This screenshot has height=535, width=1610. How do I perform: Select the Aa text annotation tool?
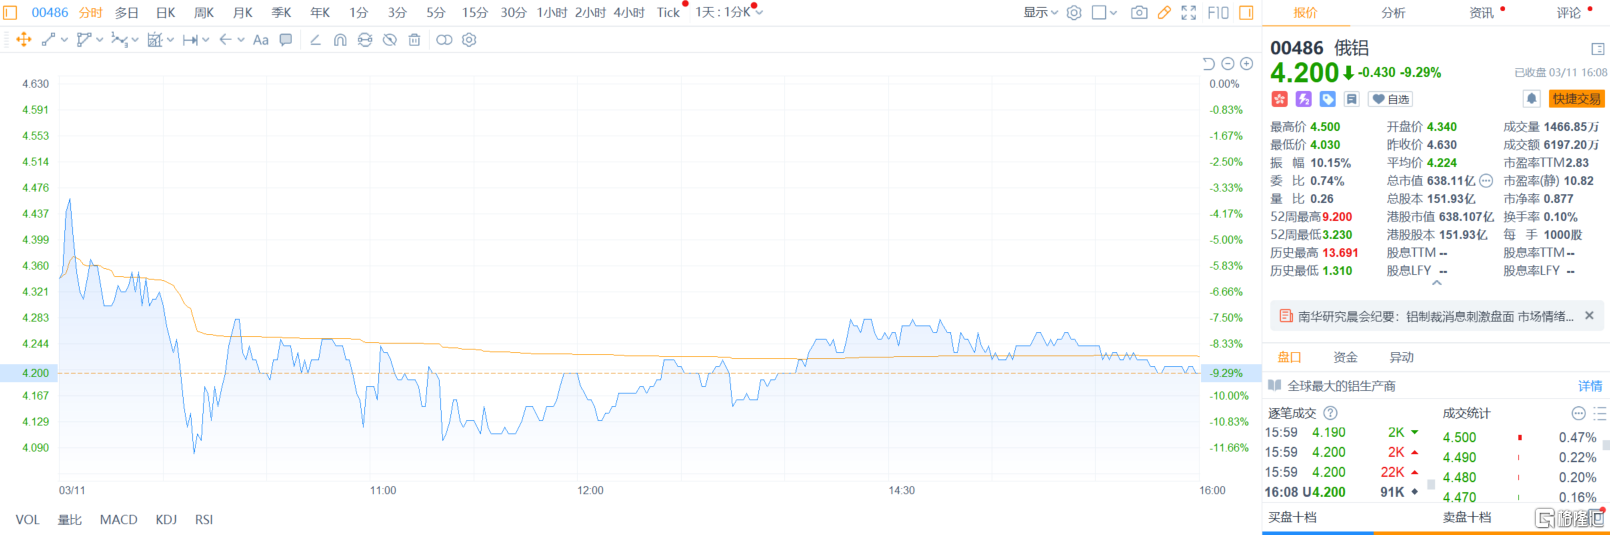261,40
